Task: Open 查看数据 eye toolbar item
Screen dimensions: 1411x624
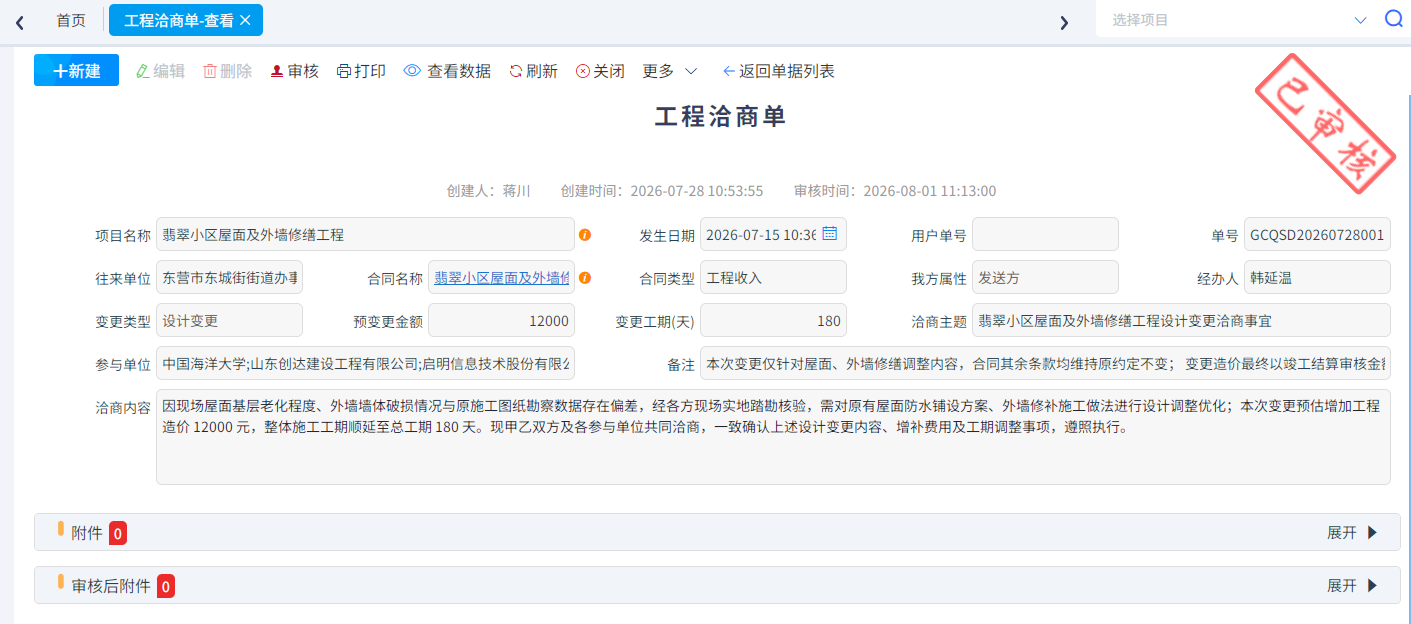Action: click(447, 71)
